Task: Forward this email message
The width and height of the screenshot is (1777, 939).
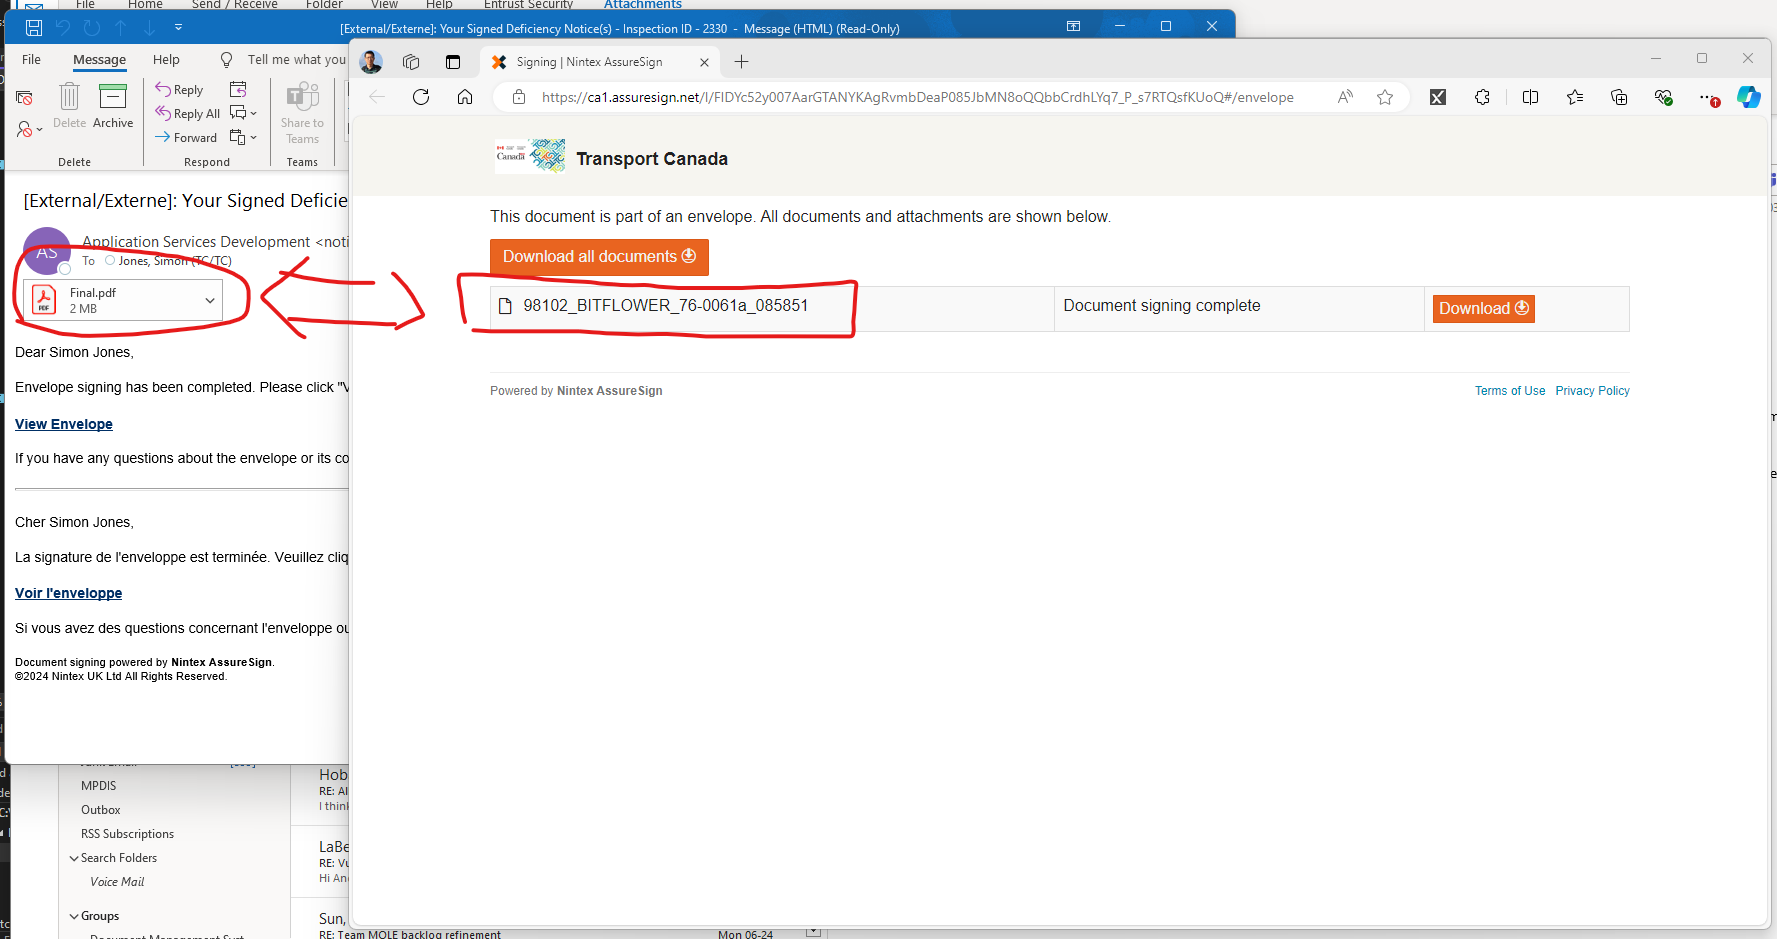Action: pos(186,138)
